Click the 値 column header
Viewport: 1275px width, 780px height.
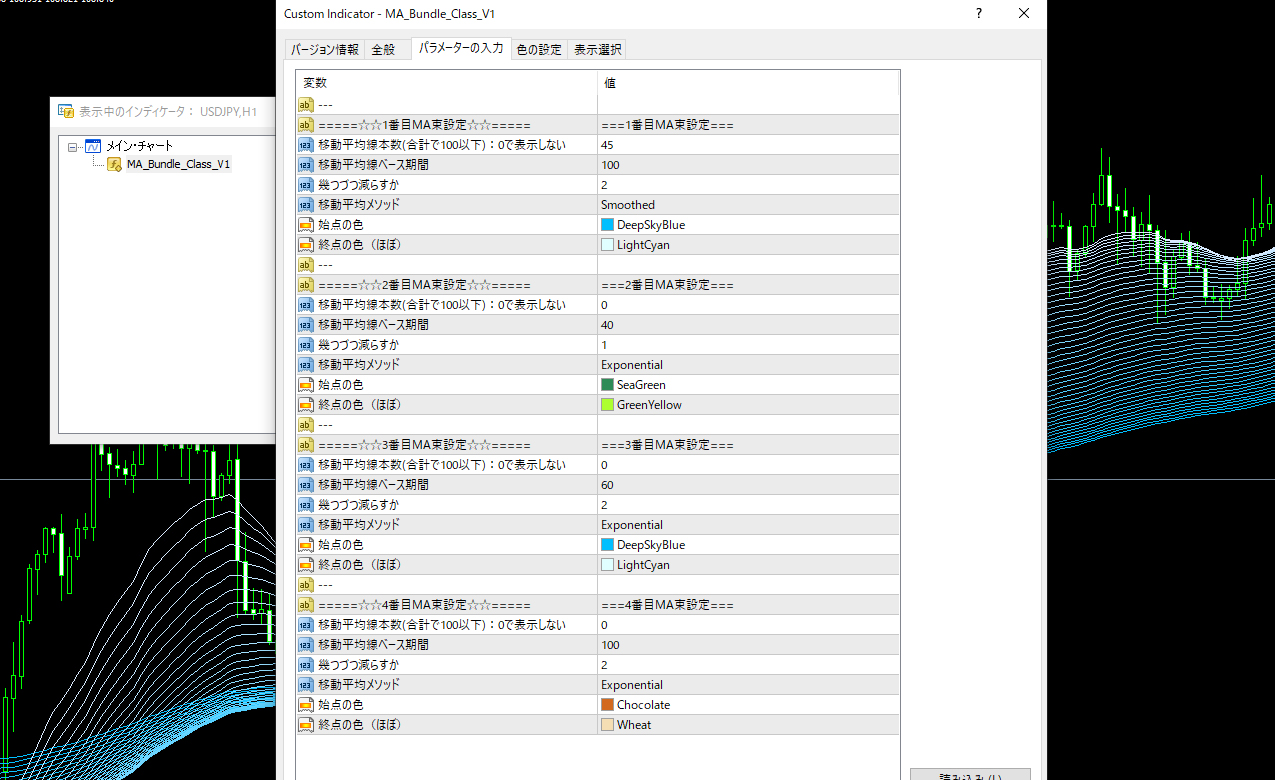point(748,83)
